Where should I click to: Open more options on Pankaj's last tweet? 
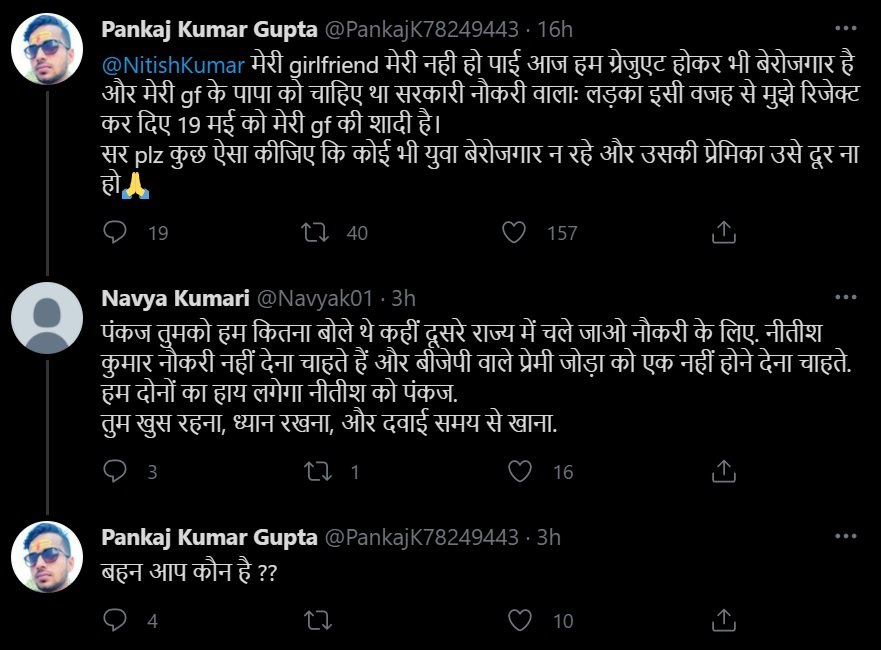850,537
